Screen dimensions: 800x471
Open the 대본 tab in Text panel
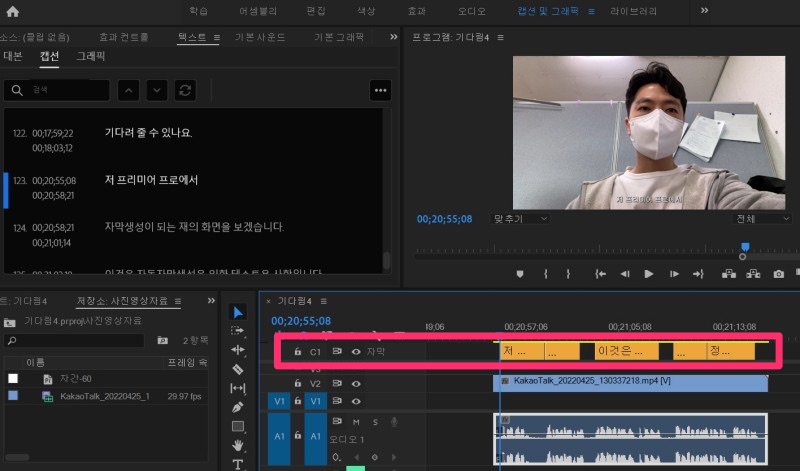[13, 56]
